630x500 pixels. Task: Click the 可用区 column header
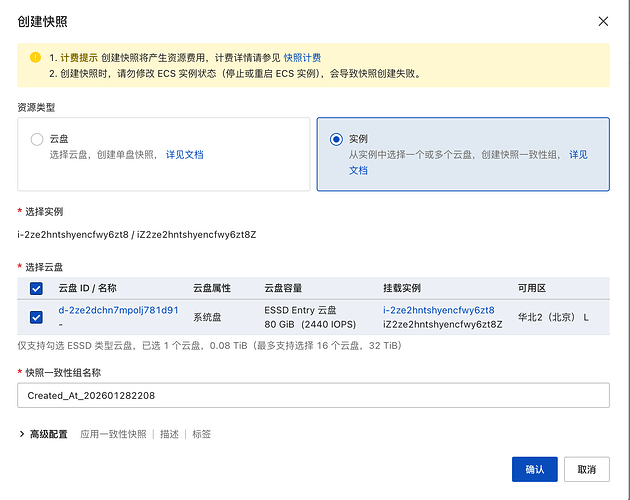(532, 288)
